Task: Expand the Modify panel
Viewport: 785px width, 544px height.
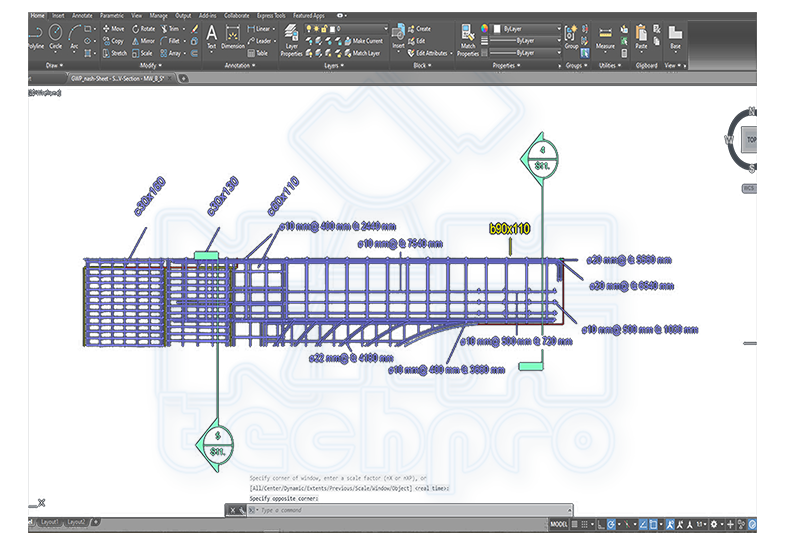Action: click(150, 66)
